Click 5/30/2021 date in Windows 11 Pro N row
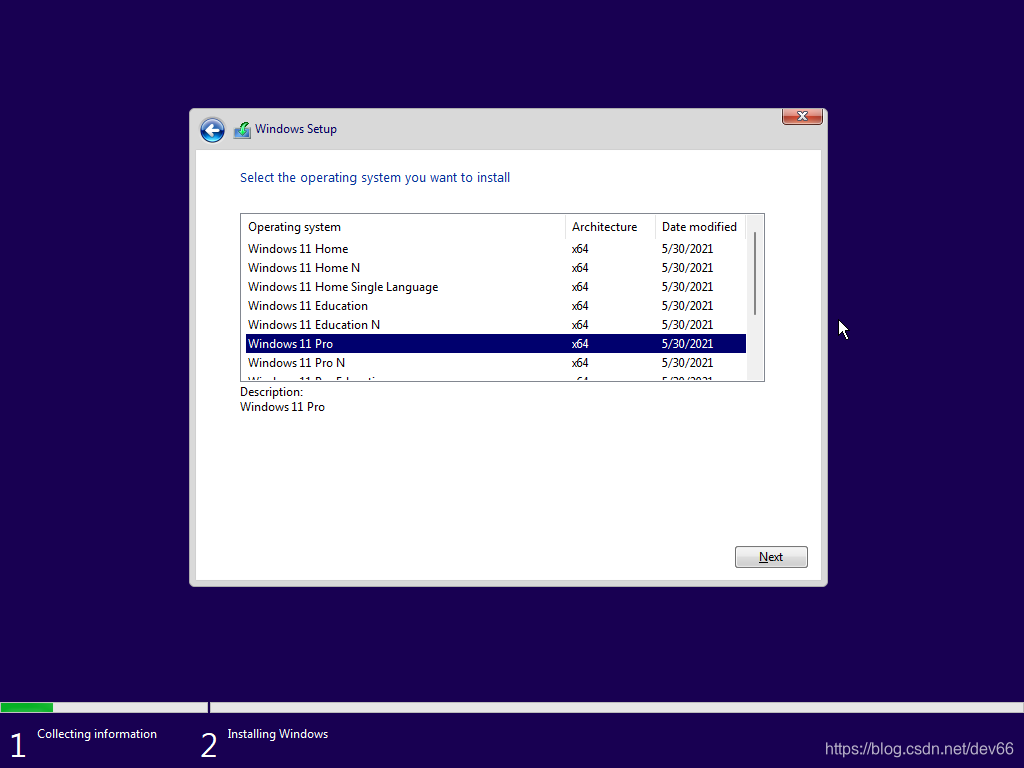Viewport: 1024px width, 768px height. (x=687, y=362)
